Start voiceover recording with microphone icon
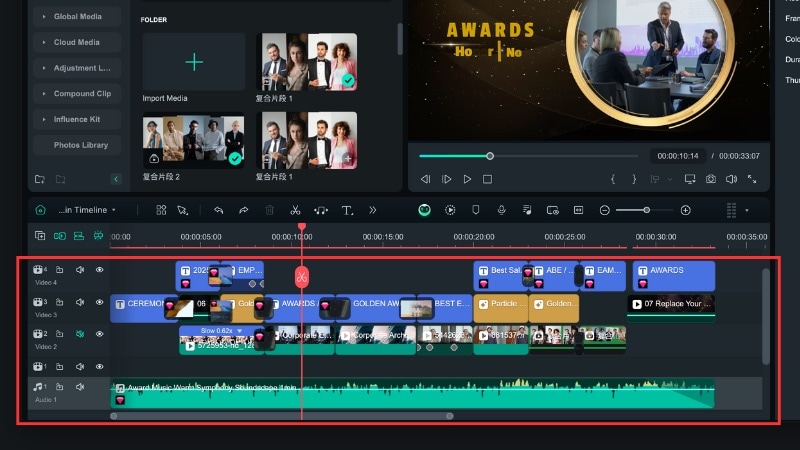This screenshot has width=800, height=450. pyautogui.click(x=502, y=210)
